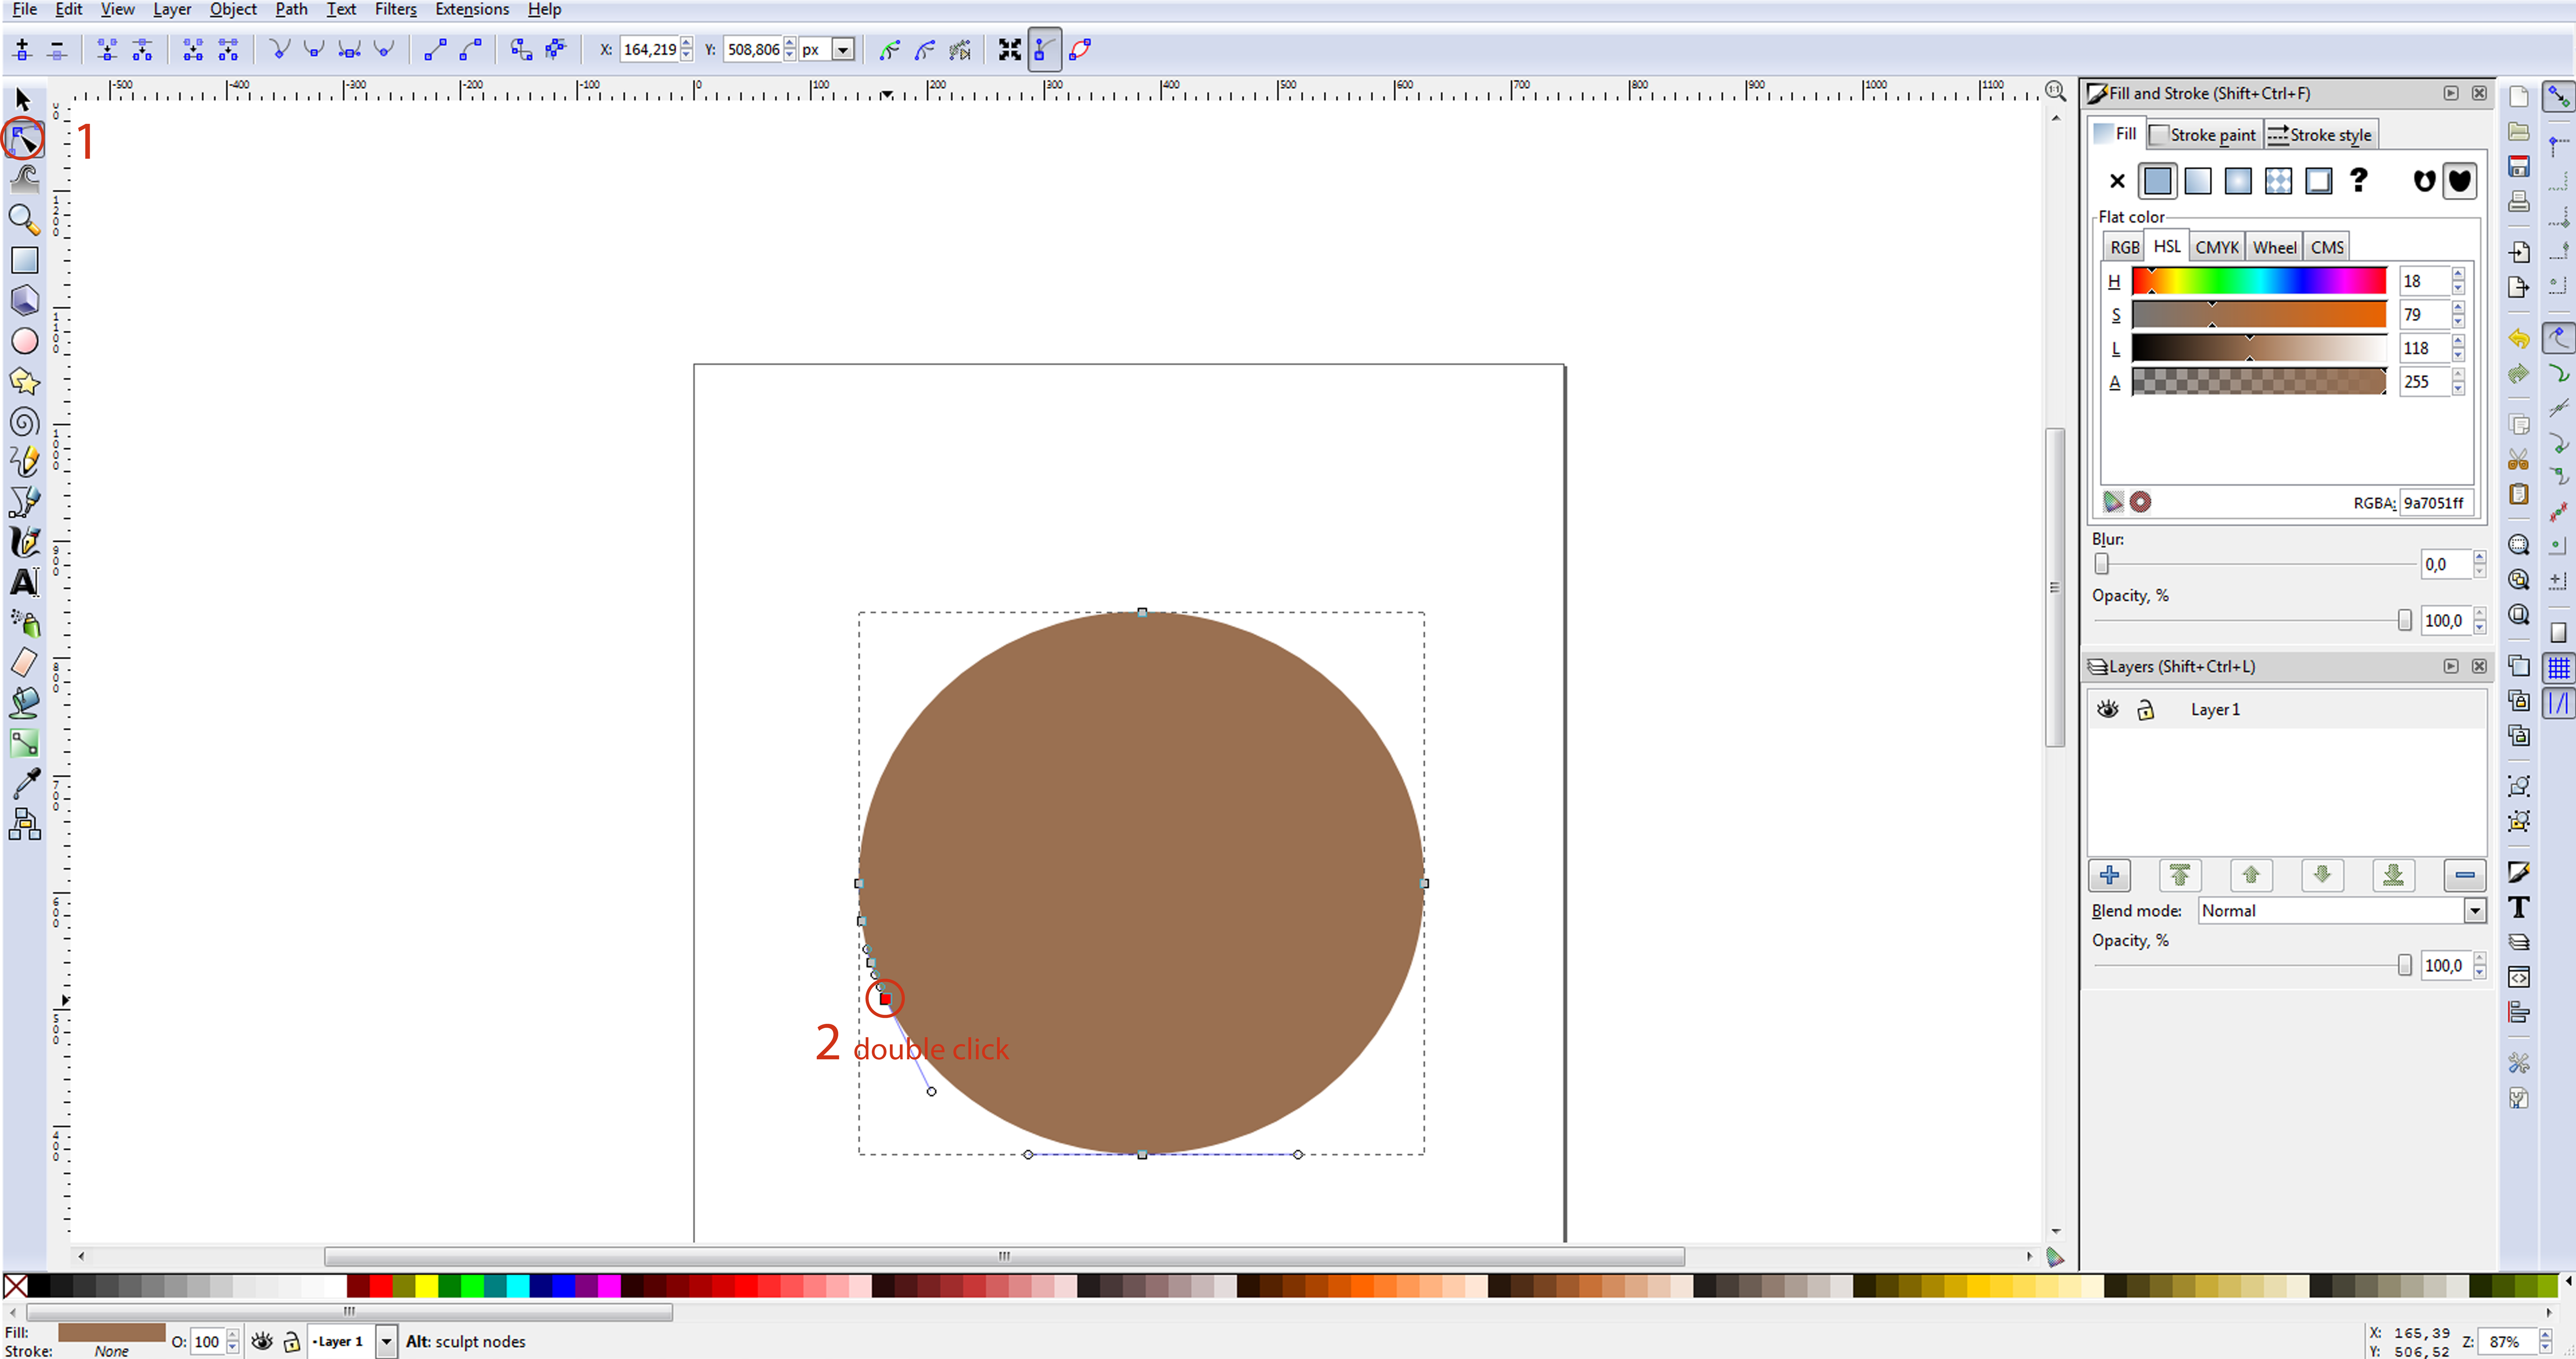Toggle Layer 1 visibility eye in Layers panel

tap(2108, 709)
